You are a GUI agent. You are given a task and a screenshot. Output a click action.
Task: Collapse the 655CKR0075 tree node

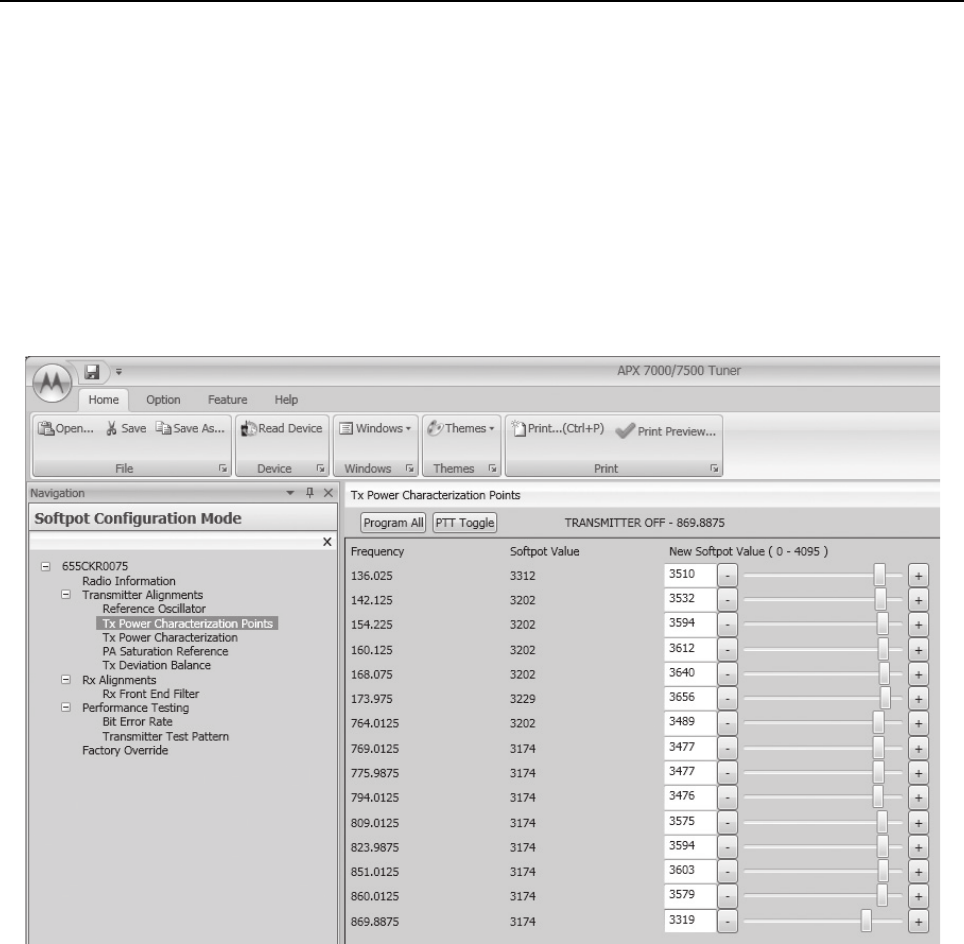click(x=45, y=566)
